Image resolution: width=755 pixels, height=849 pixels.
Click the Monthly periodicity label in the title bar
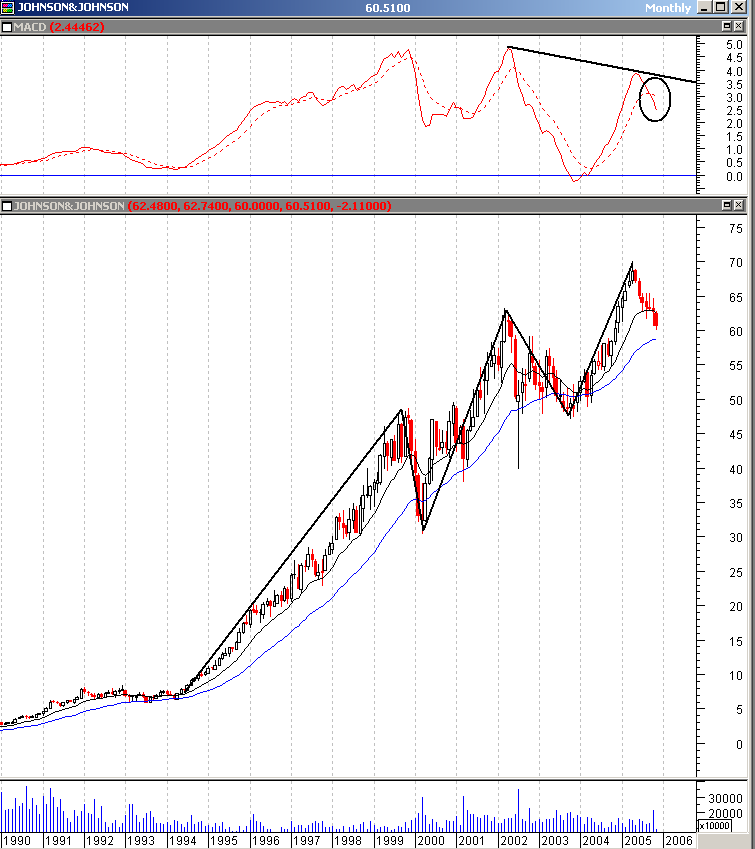(668, 8)
